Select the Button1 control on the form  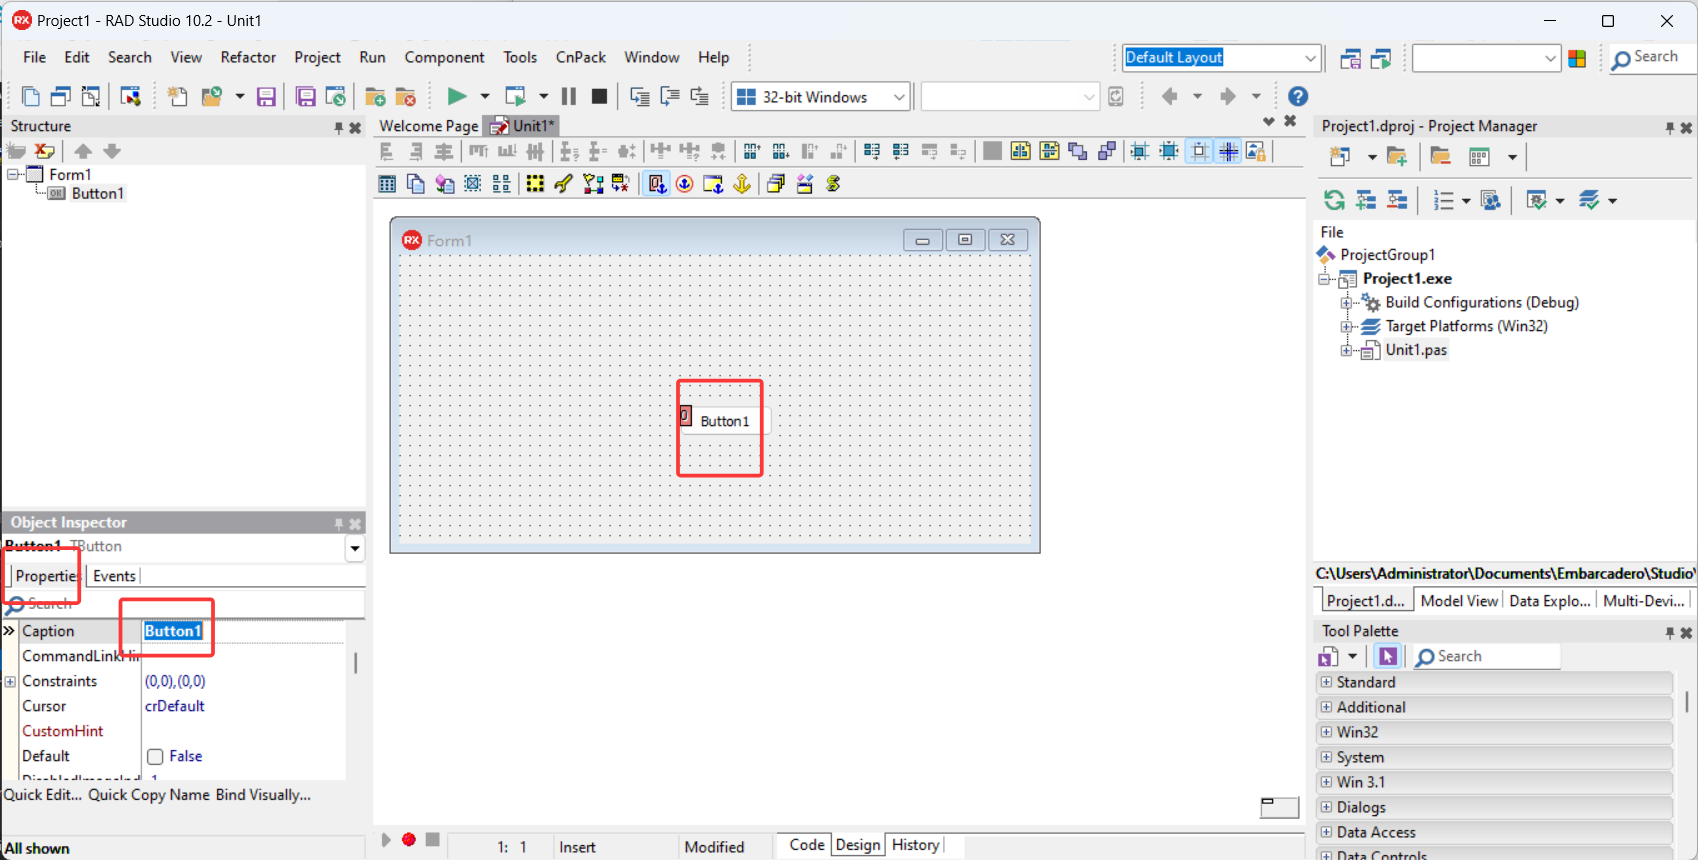[x=725, y=421]
